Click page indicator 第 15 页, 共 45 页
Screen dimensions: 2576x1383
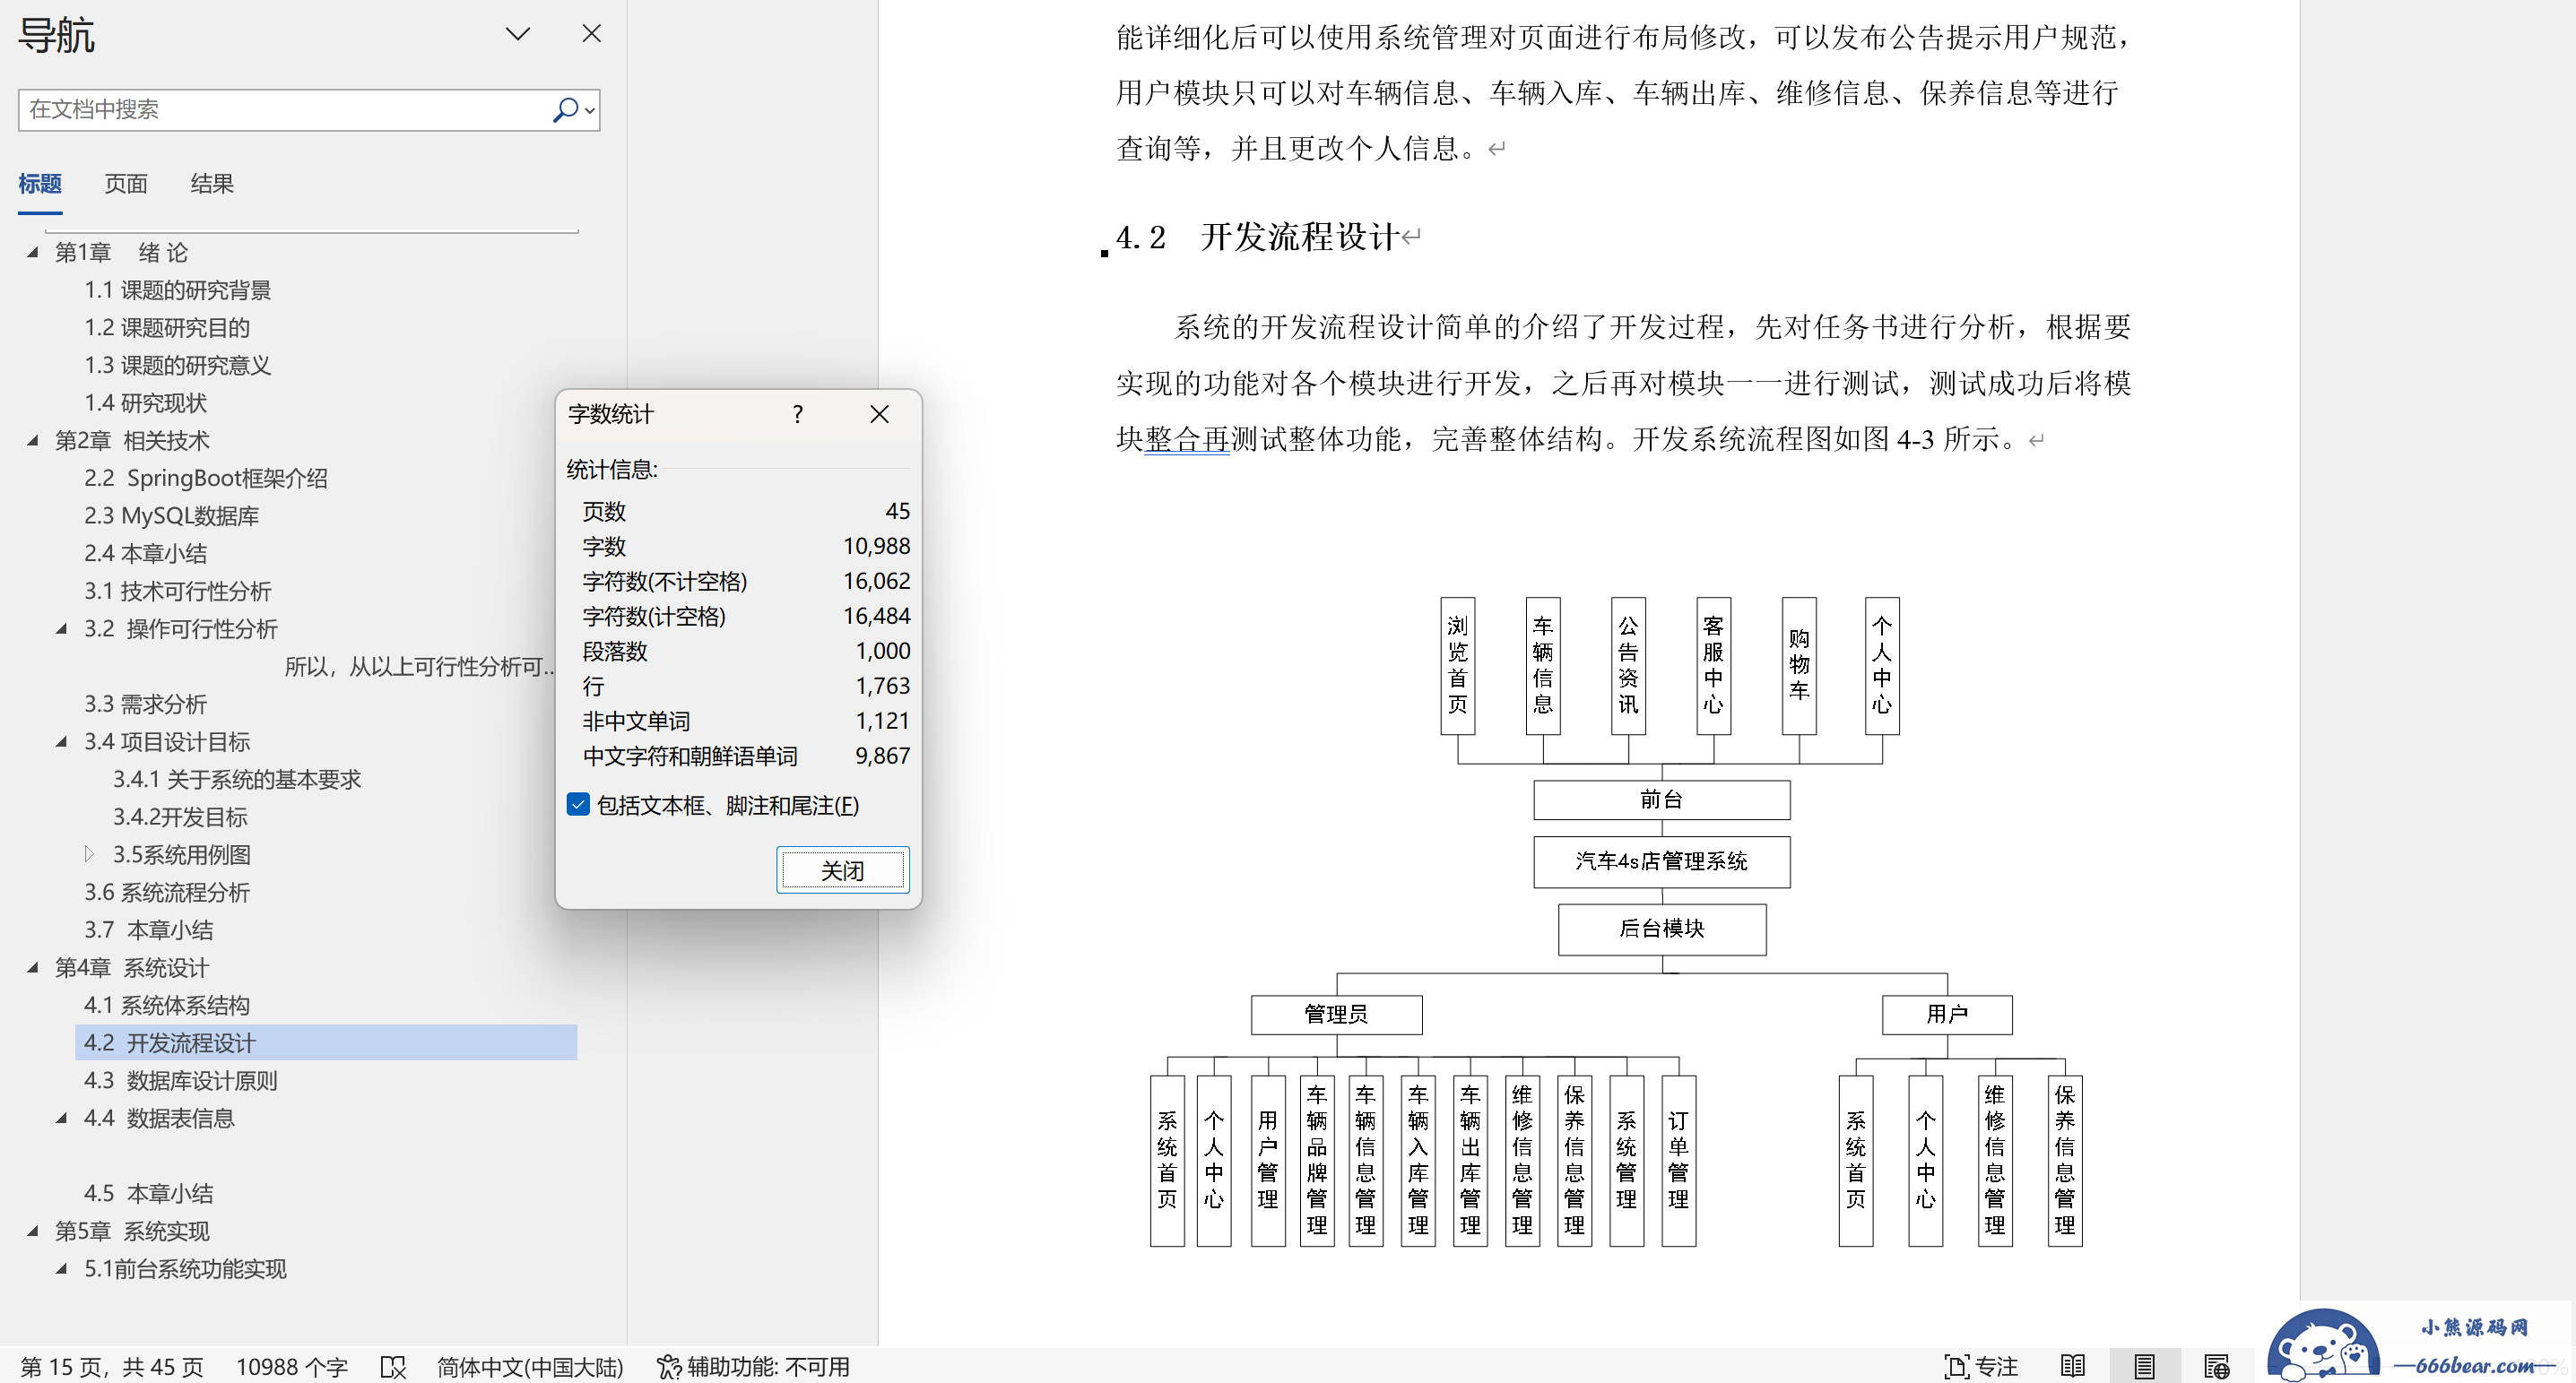tap(112, 1366)
